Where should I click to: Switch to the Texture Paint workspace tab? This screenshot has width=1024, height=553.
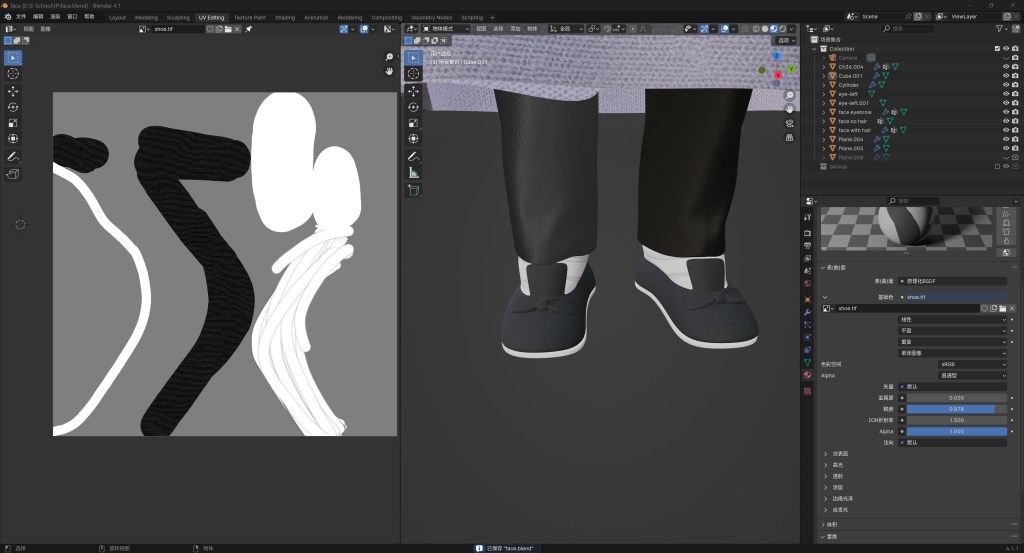pyautogui.click(x=250, y=17)
